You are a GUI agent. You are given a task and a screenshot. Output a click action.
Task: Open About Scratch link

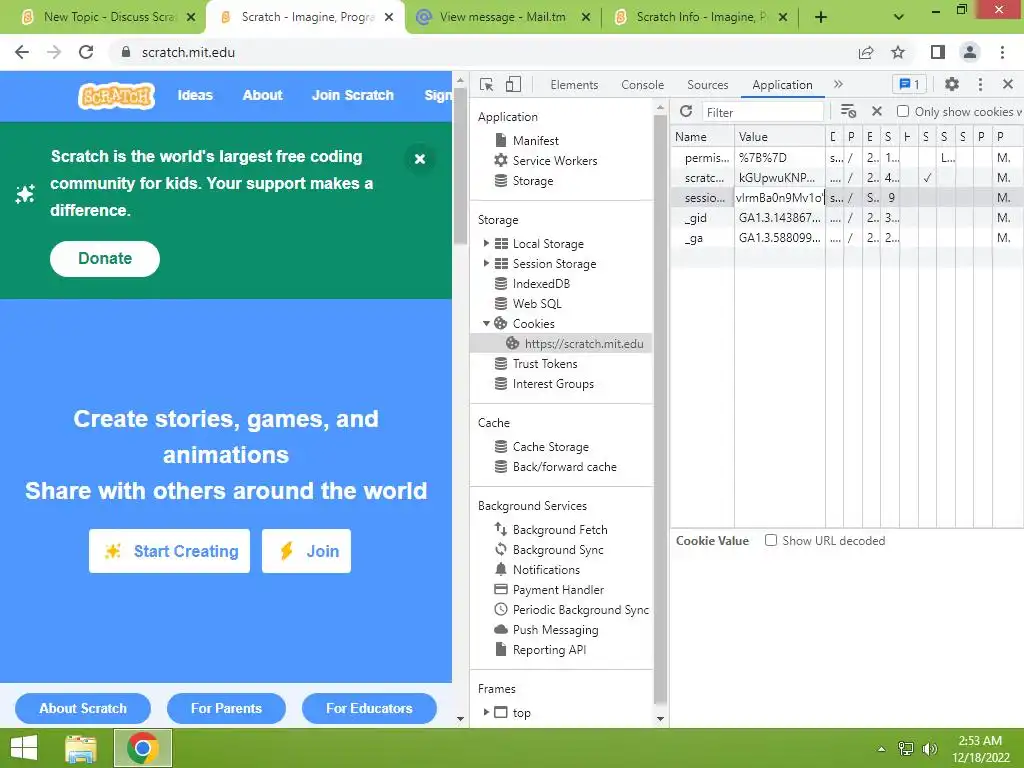click(x=83, y=709)
